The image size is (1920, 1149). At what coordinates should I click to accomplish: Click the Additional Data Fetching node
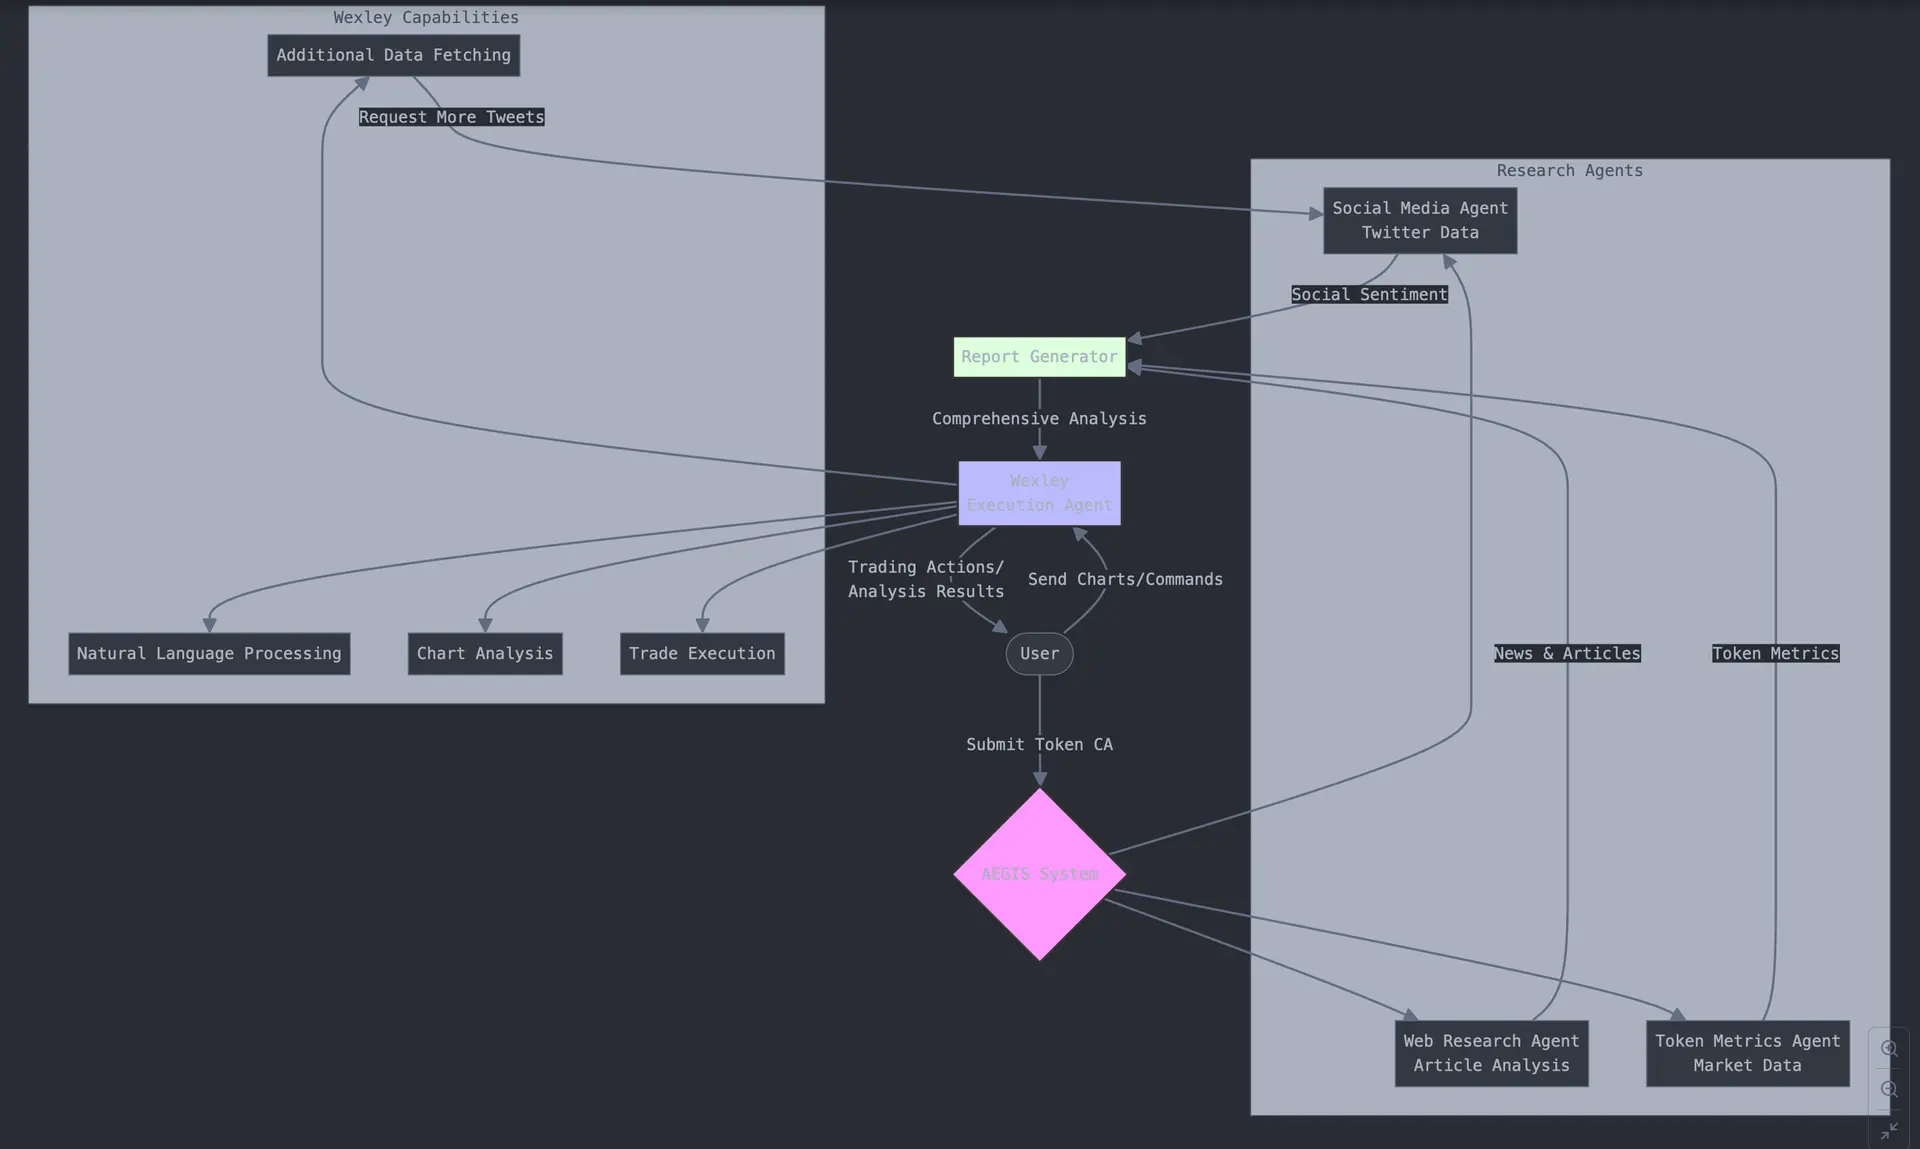pos(393,56)
